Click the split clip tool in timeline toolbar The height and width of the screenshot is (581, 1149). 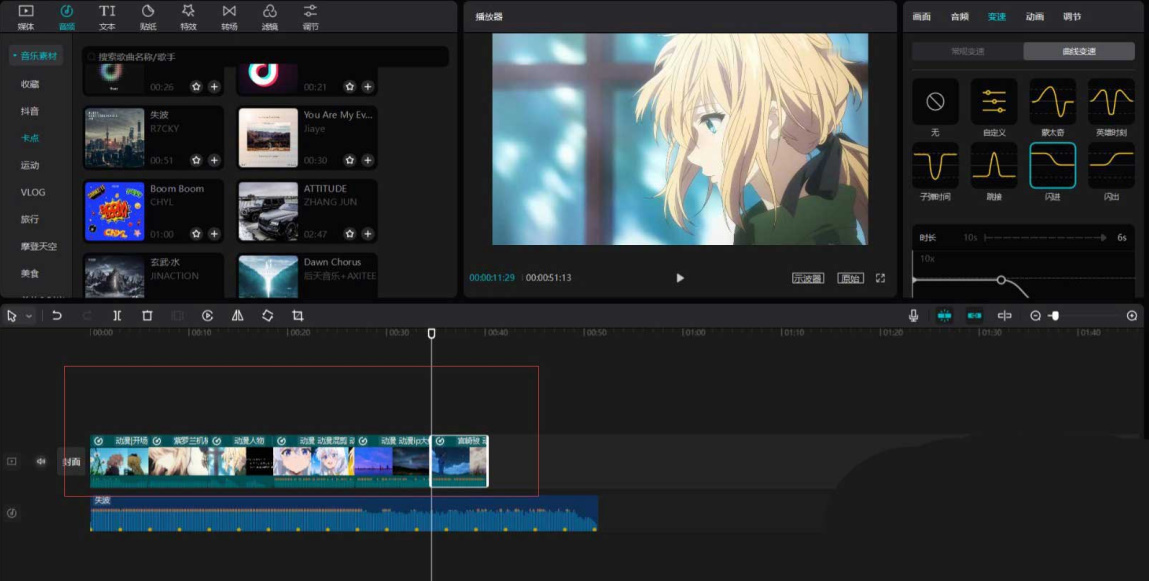tap(117, 315)
